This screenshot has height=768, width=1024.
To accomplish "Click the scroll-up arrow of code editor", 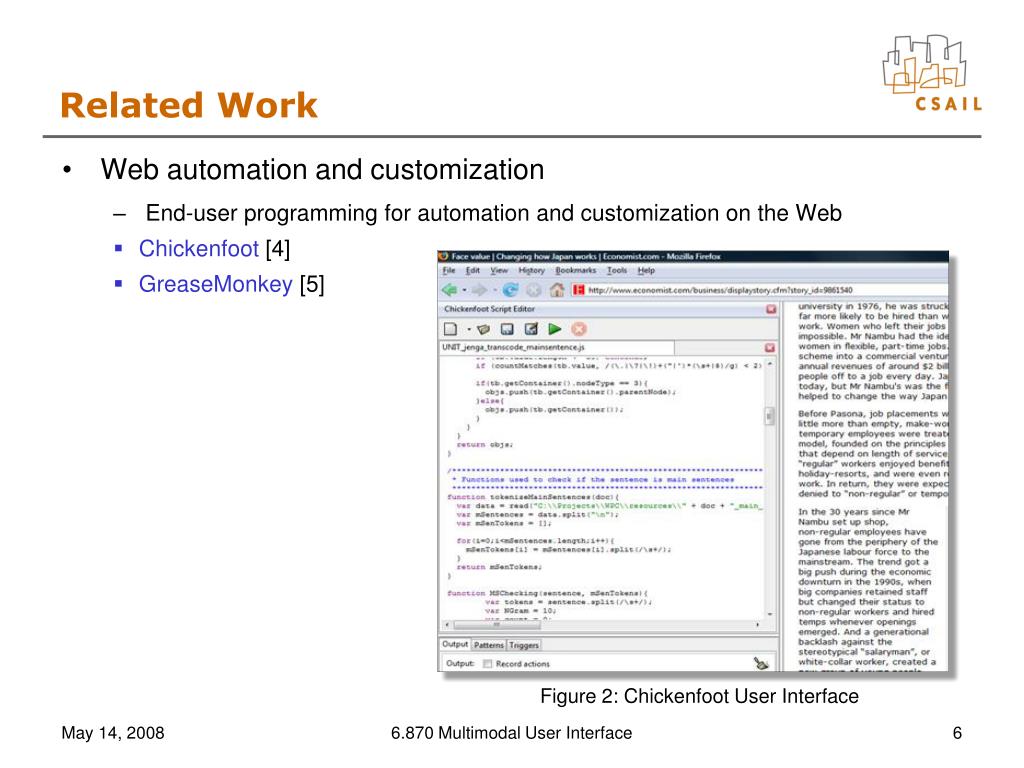I will point(769,363).
